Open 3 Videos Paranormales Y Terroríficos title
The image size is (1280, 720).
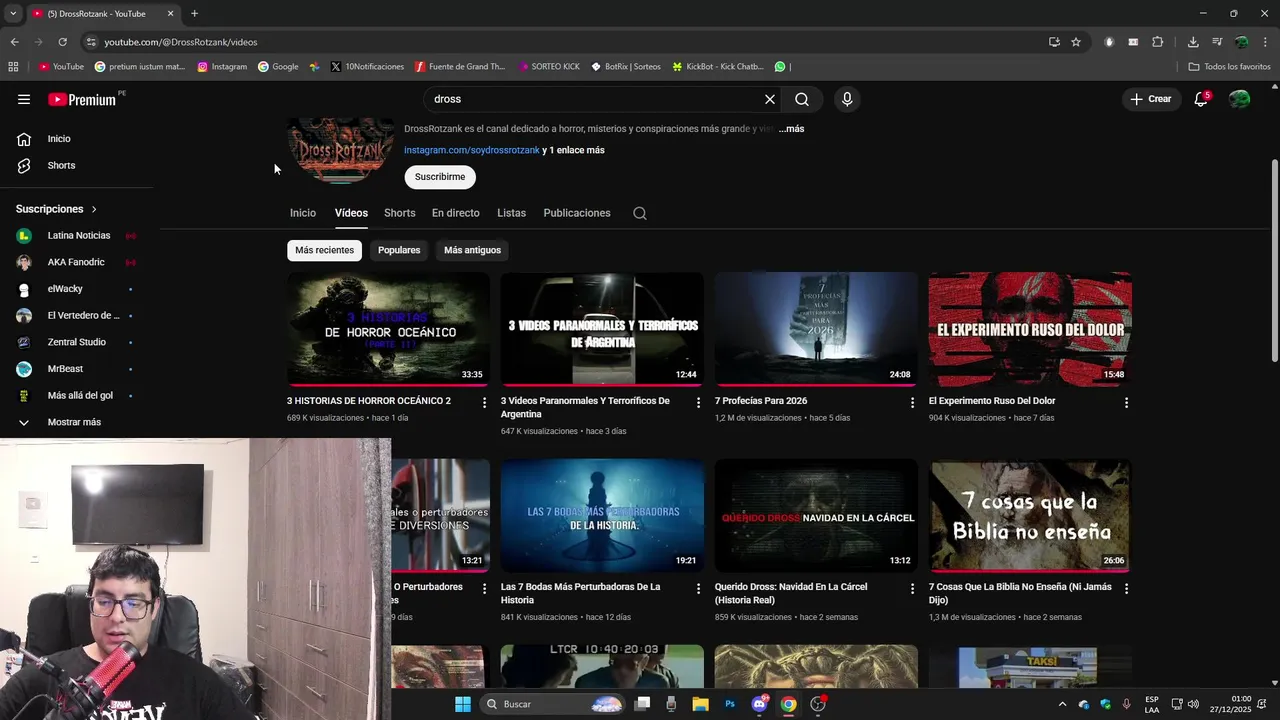[585, 407]
